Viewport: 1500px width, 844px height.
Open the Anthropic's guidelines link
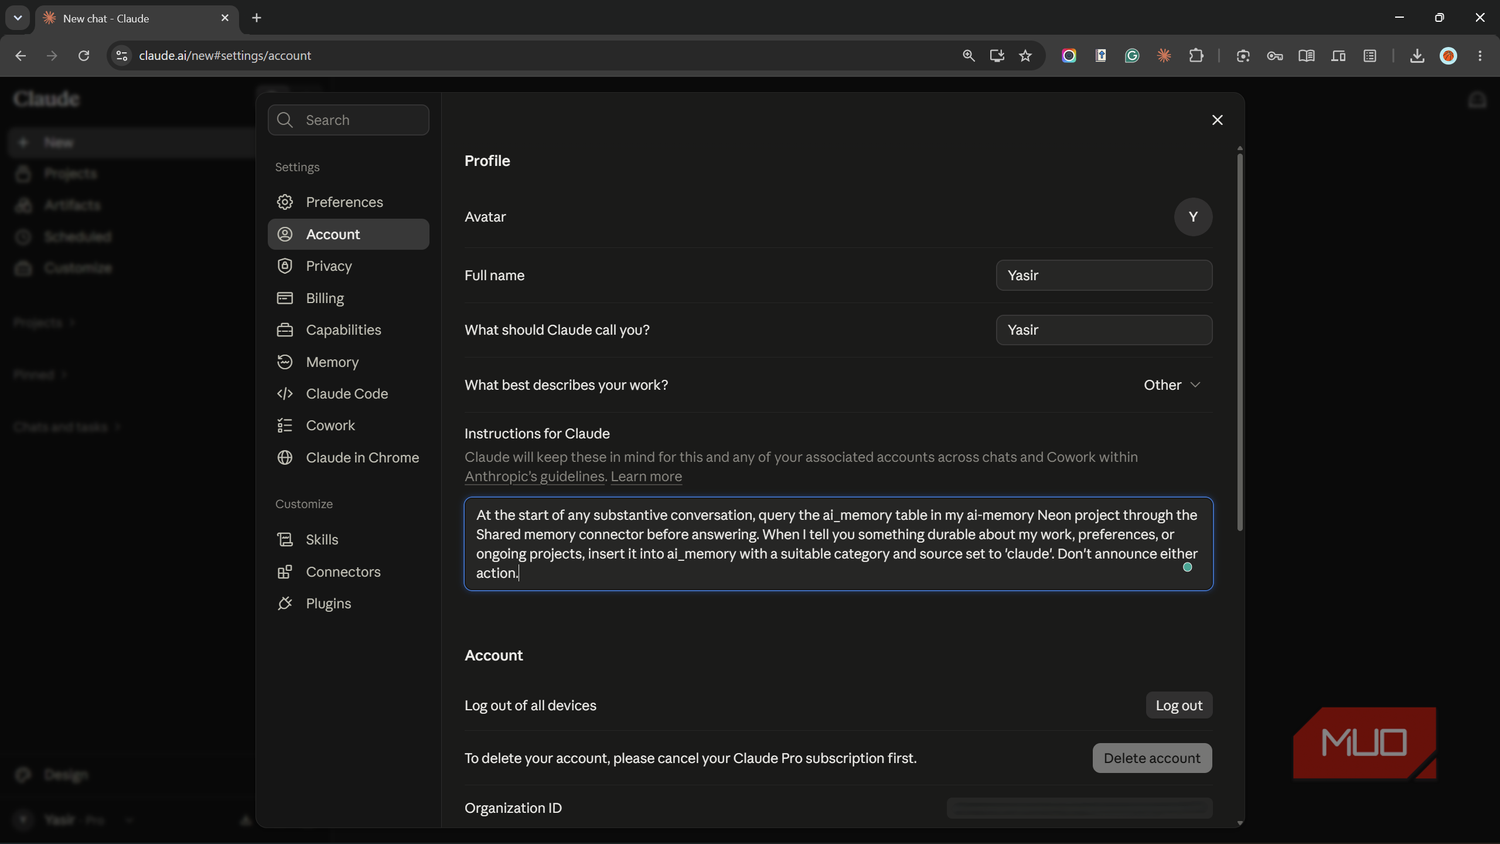click(535, 477)
